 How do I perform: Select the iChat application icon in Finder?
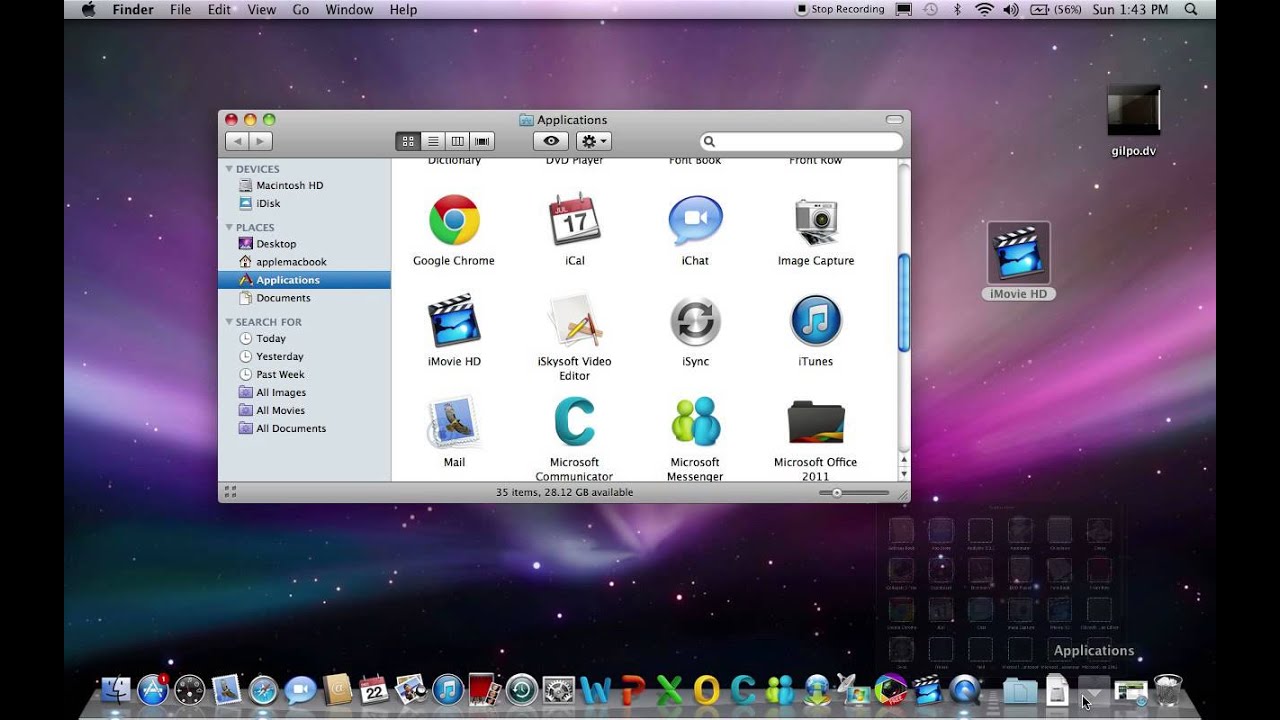(695, 220)
